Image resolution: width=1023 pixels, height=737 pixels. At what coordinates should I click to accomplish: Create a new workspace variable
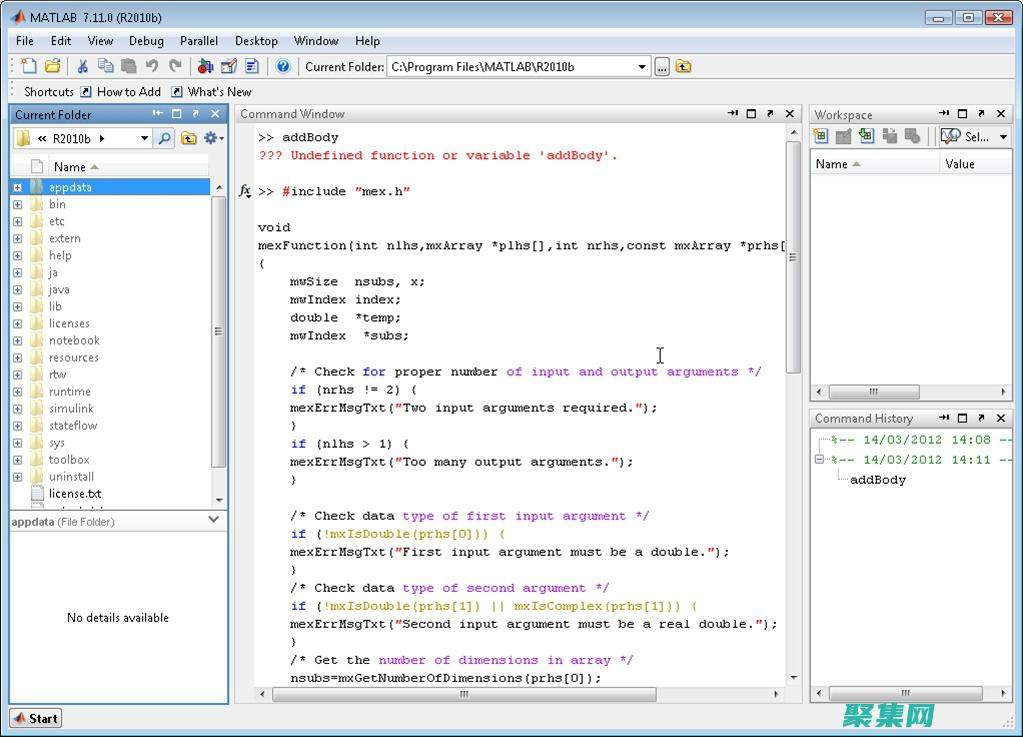(x=821, y=137)
